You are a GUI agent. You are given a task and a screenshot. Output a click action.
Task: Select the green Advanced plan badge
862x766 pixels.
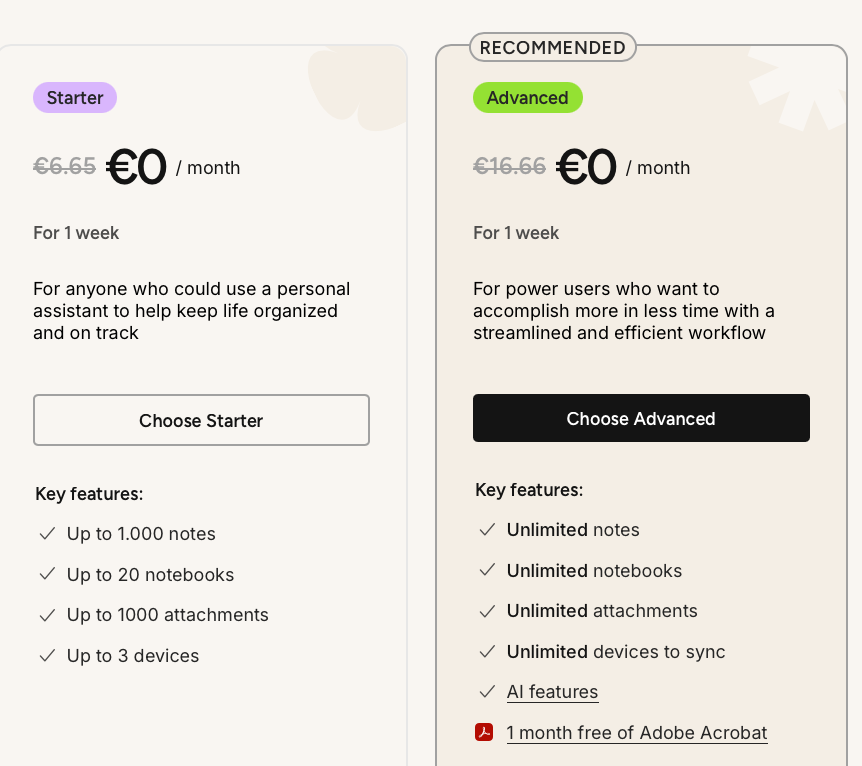click(527, 98)
